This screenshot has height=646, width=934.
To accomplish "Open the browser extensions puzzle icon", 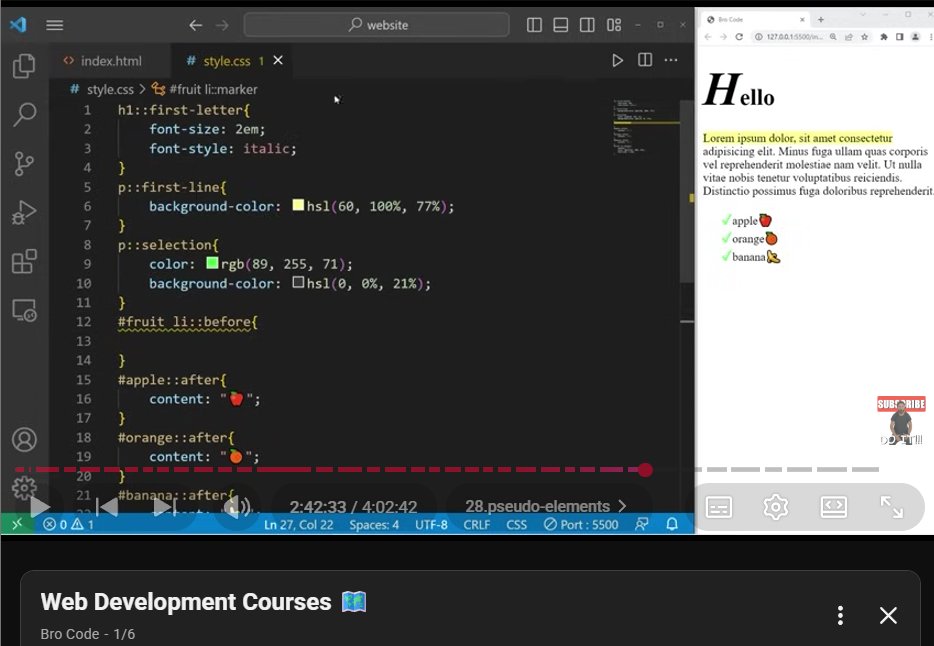I will pyautogui.click(x=884, y=37).
